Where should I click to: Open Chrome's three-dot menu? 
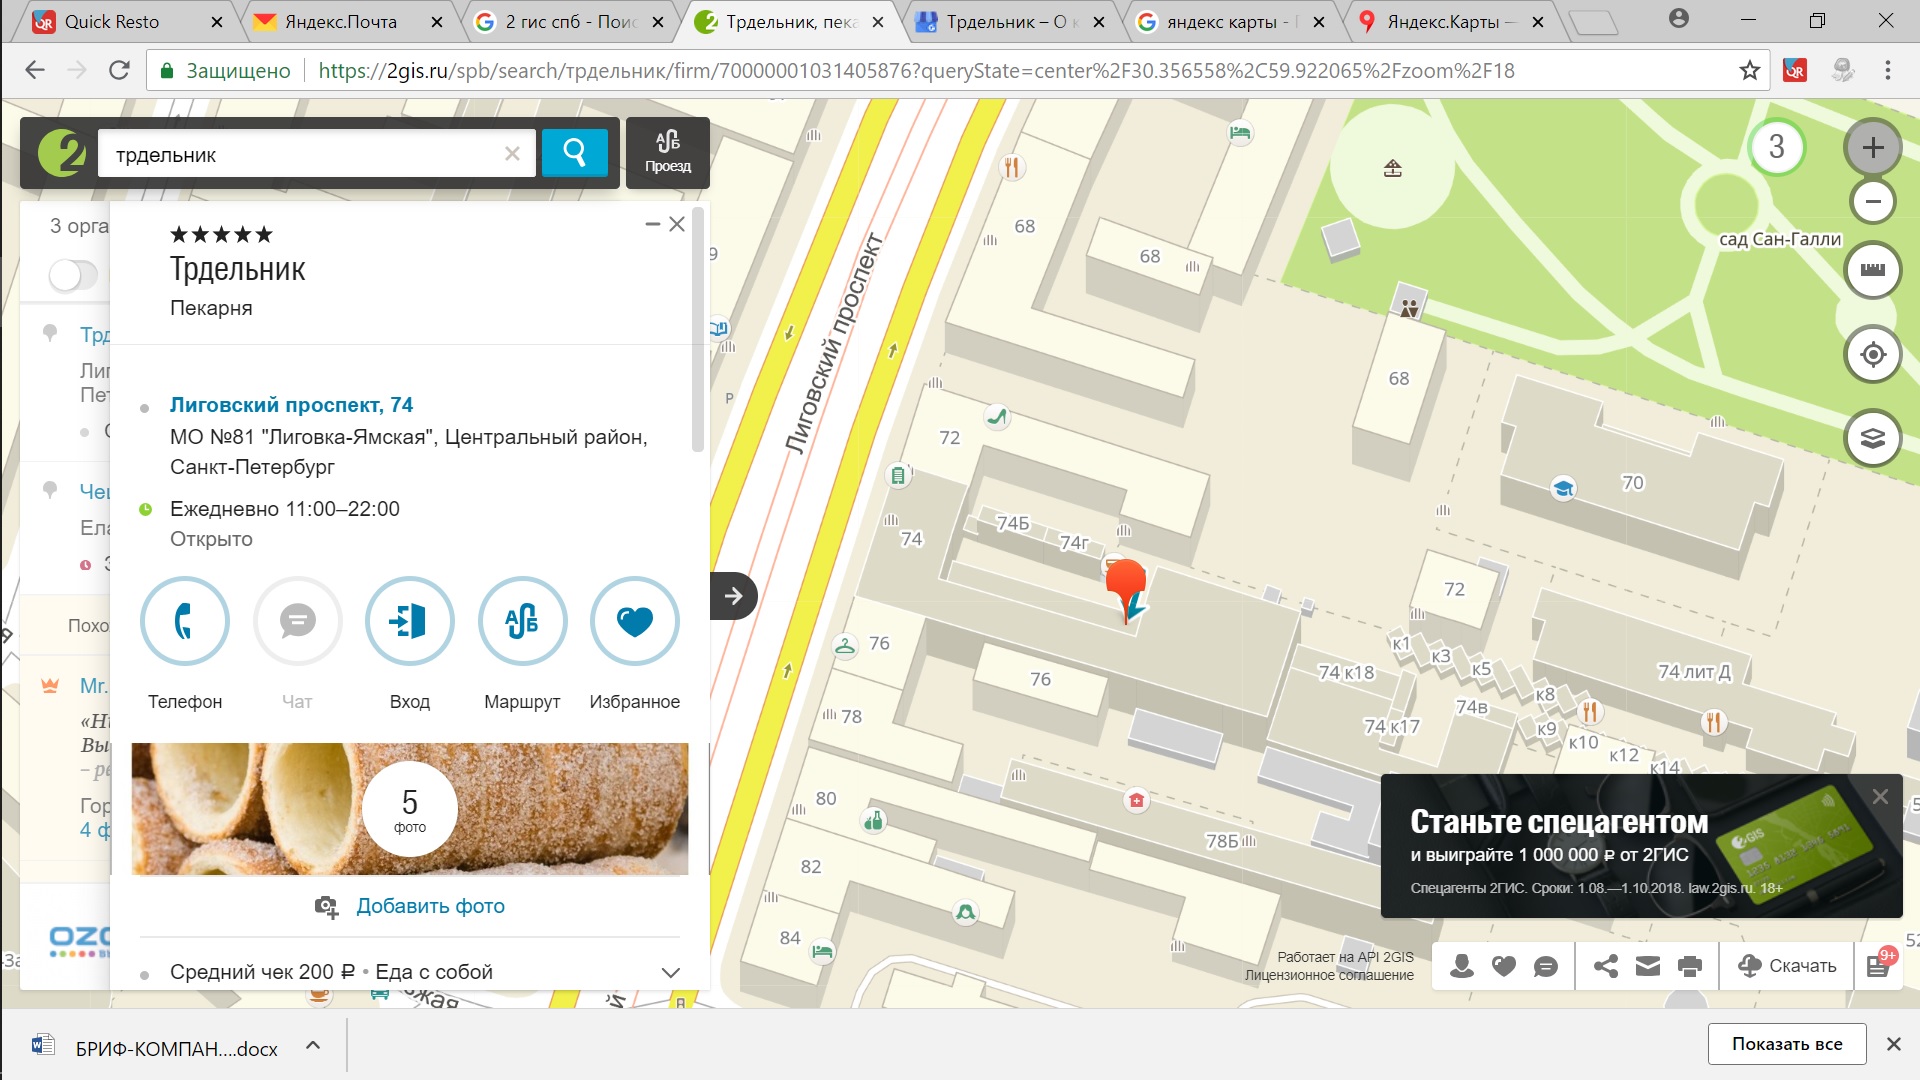[1888, 70]
